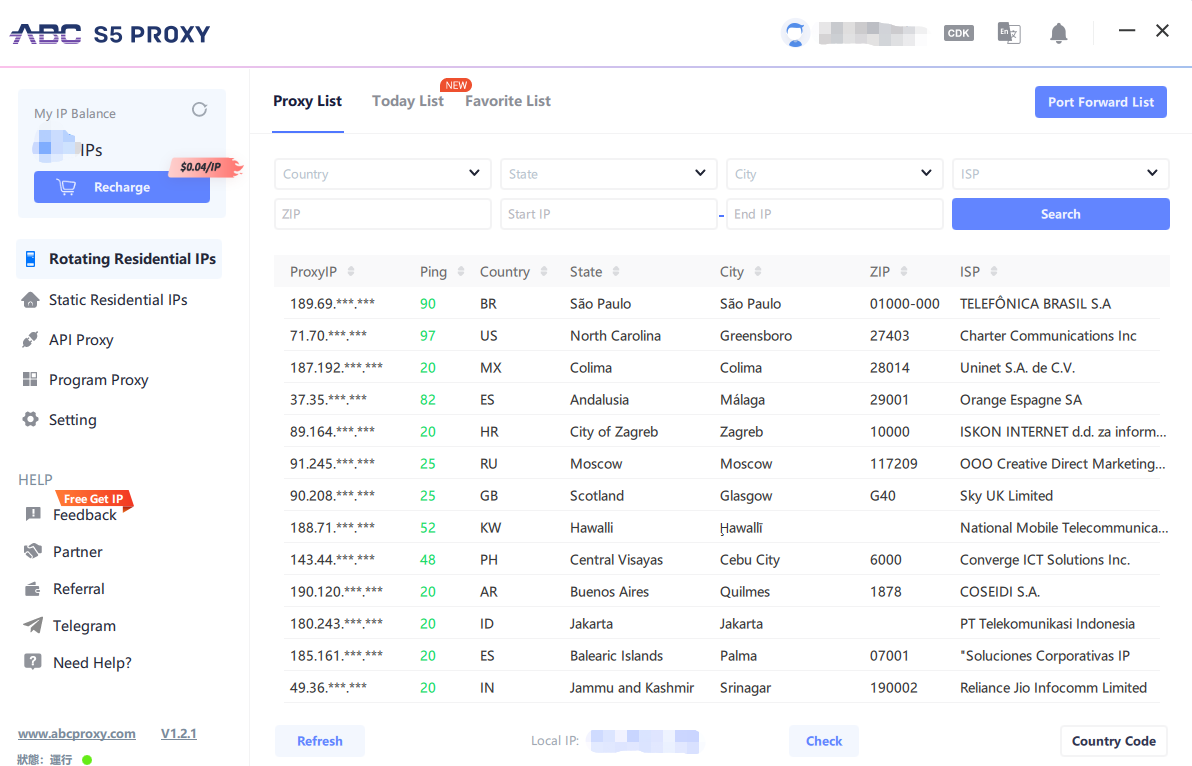This screenshot has height=766, width=1192.
Task: Select the 180.243.***.*** proxy row
Action: click(721, 623)
